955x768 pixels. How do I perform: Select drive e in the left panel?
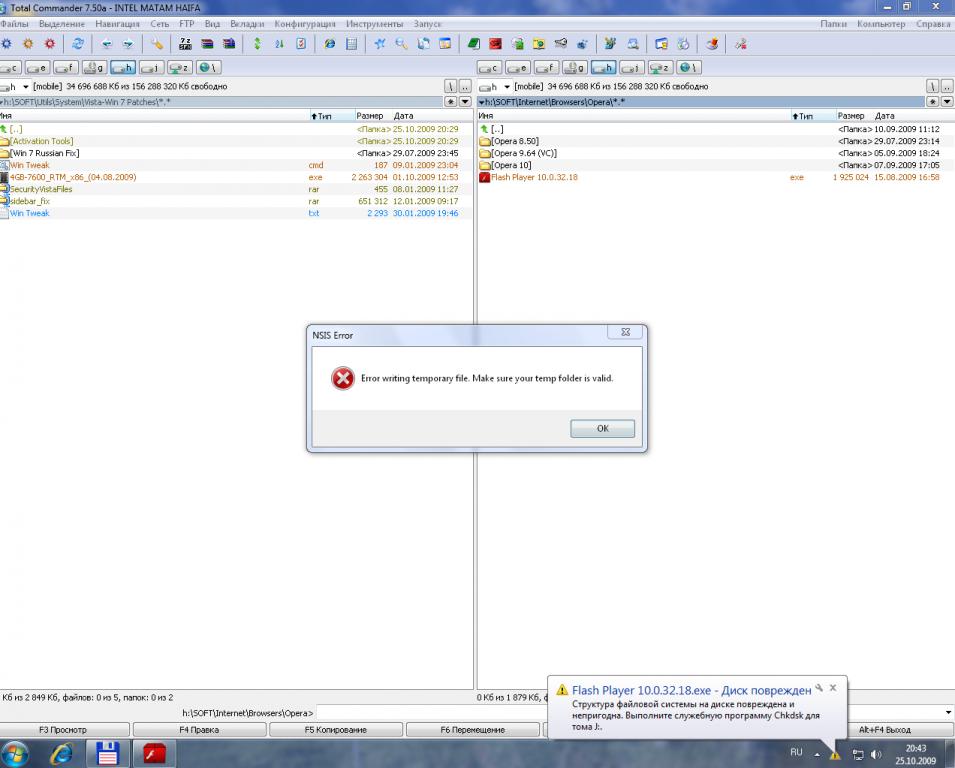(37, 68)
